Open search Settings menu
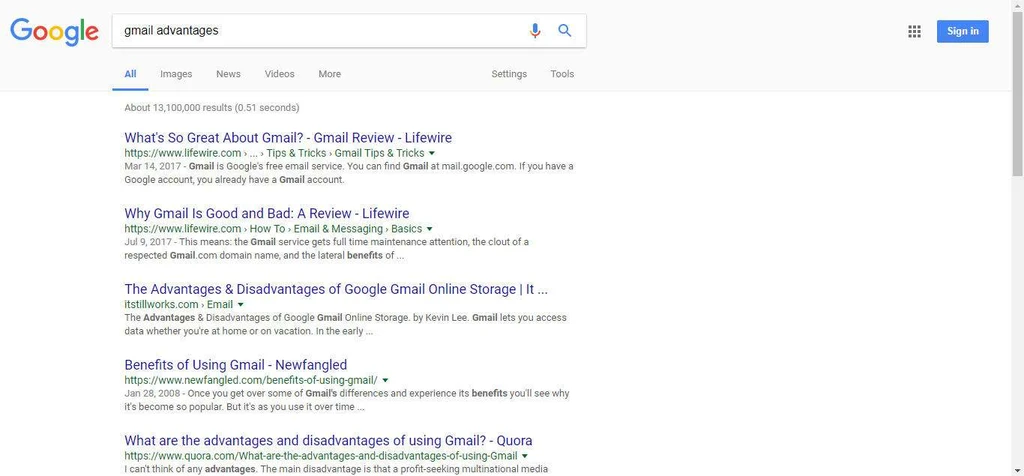This screenshot has width=1024, height=476. click(x=509, y=74)
